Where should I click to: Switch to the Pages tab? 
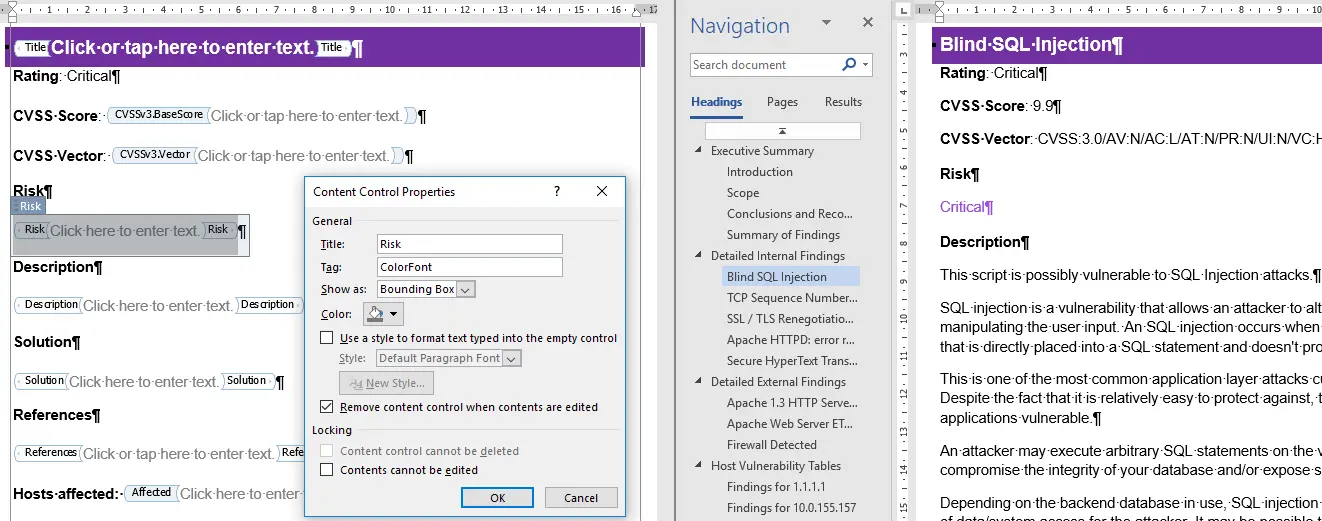click(x=782, y=102)
